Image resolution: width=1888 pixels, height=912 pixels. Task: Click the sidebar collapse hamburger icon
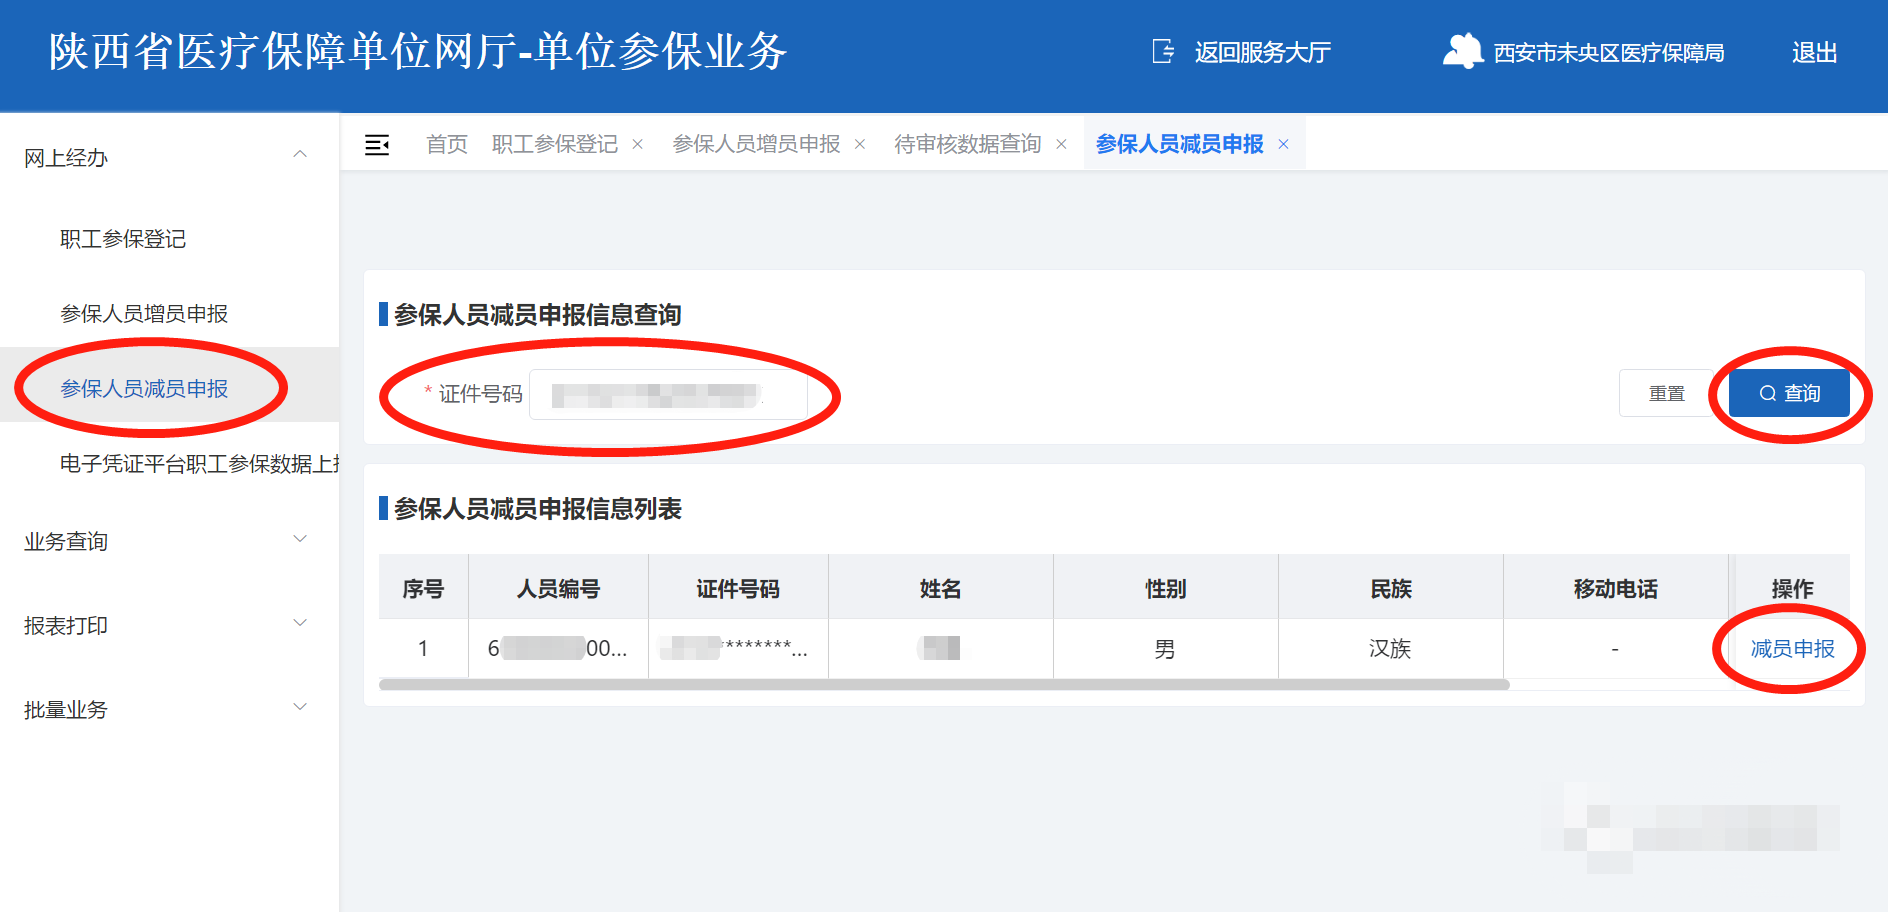click(377, 145)
